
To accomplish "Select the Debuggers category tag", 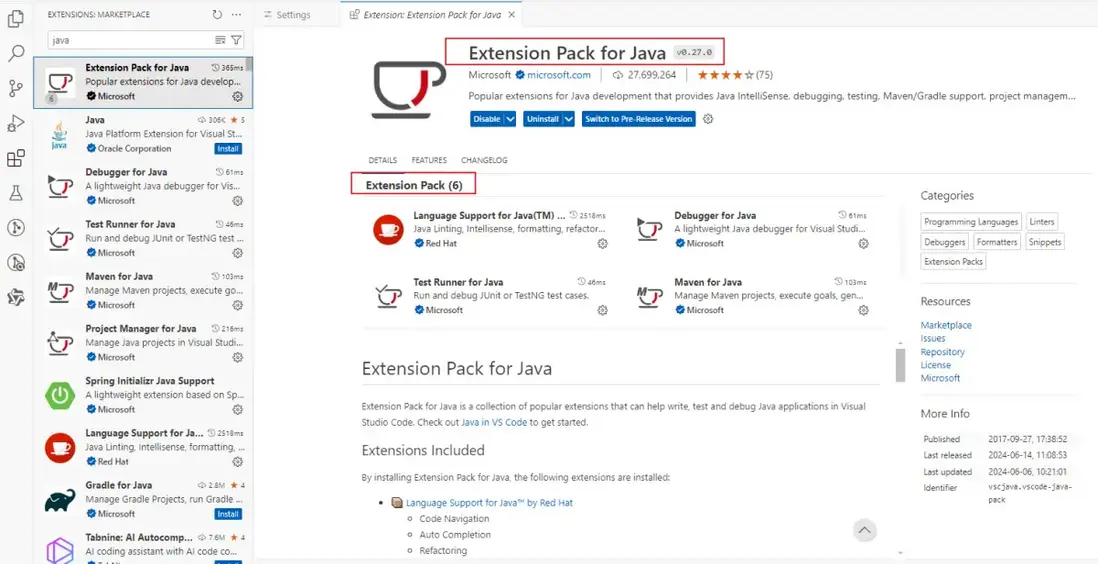I will tap(945, 242).
